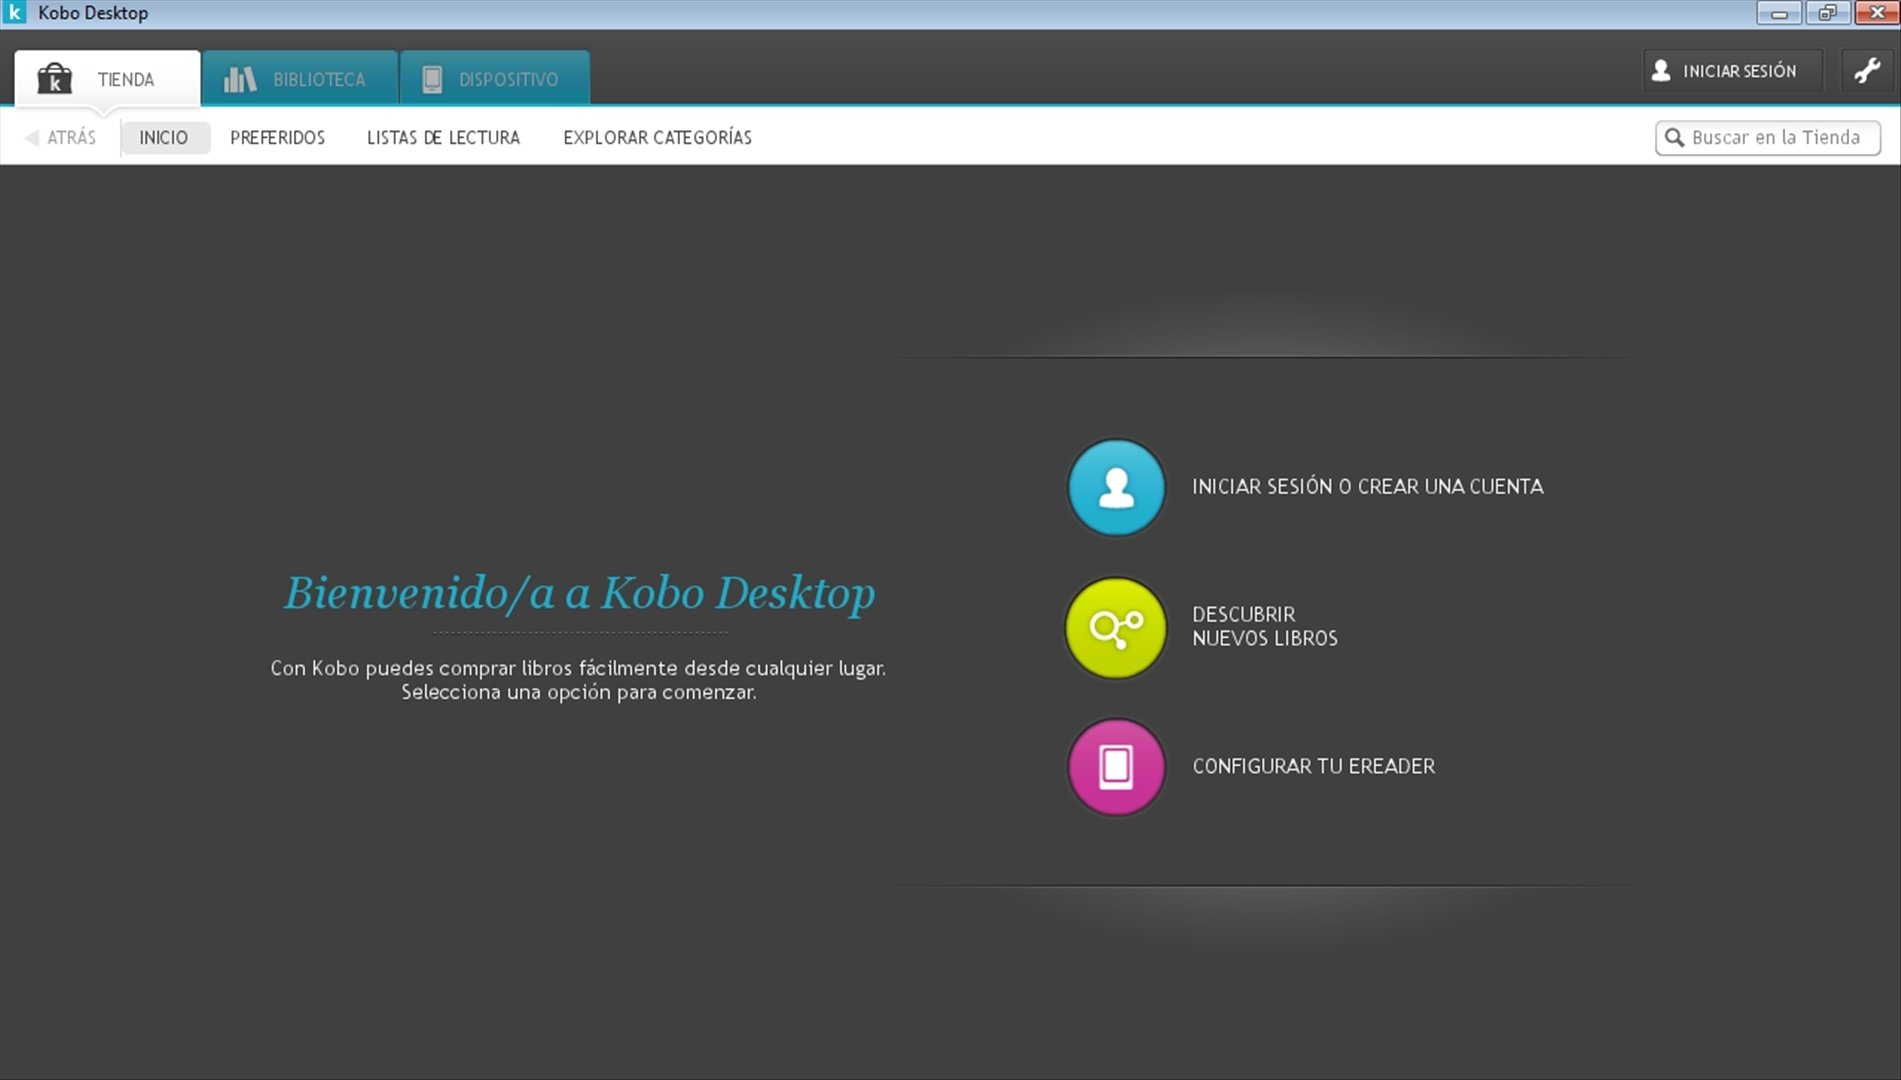1901x1080 pixels.
Task: Click the Iniciar sesión o crear una cuenta link
Action: click(x=1367, y=487)
